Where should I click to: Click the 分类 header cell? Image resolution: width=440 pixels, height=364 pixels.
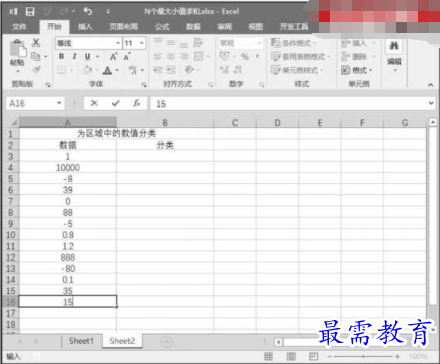pyautogui.click(x=165, y=145)
